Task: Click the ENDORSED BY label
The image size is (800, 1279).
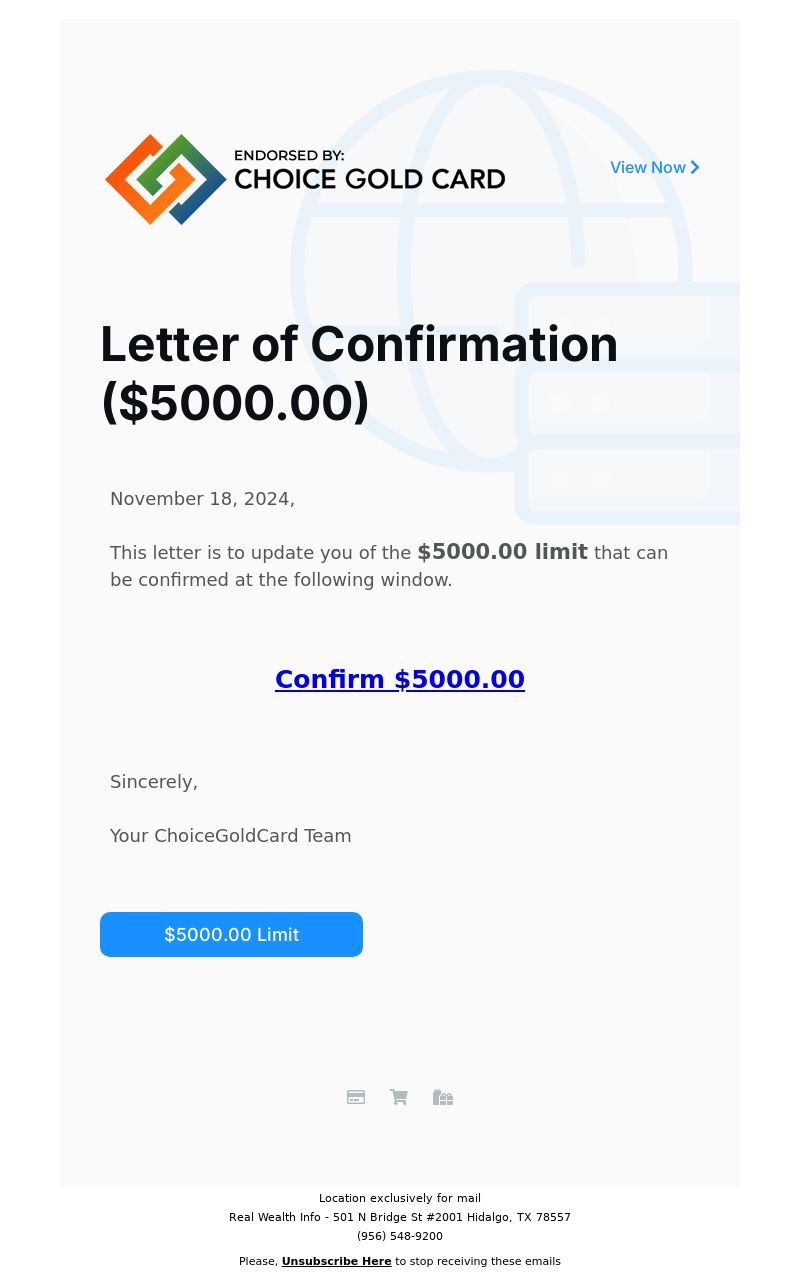Action: click(289, 156)
